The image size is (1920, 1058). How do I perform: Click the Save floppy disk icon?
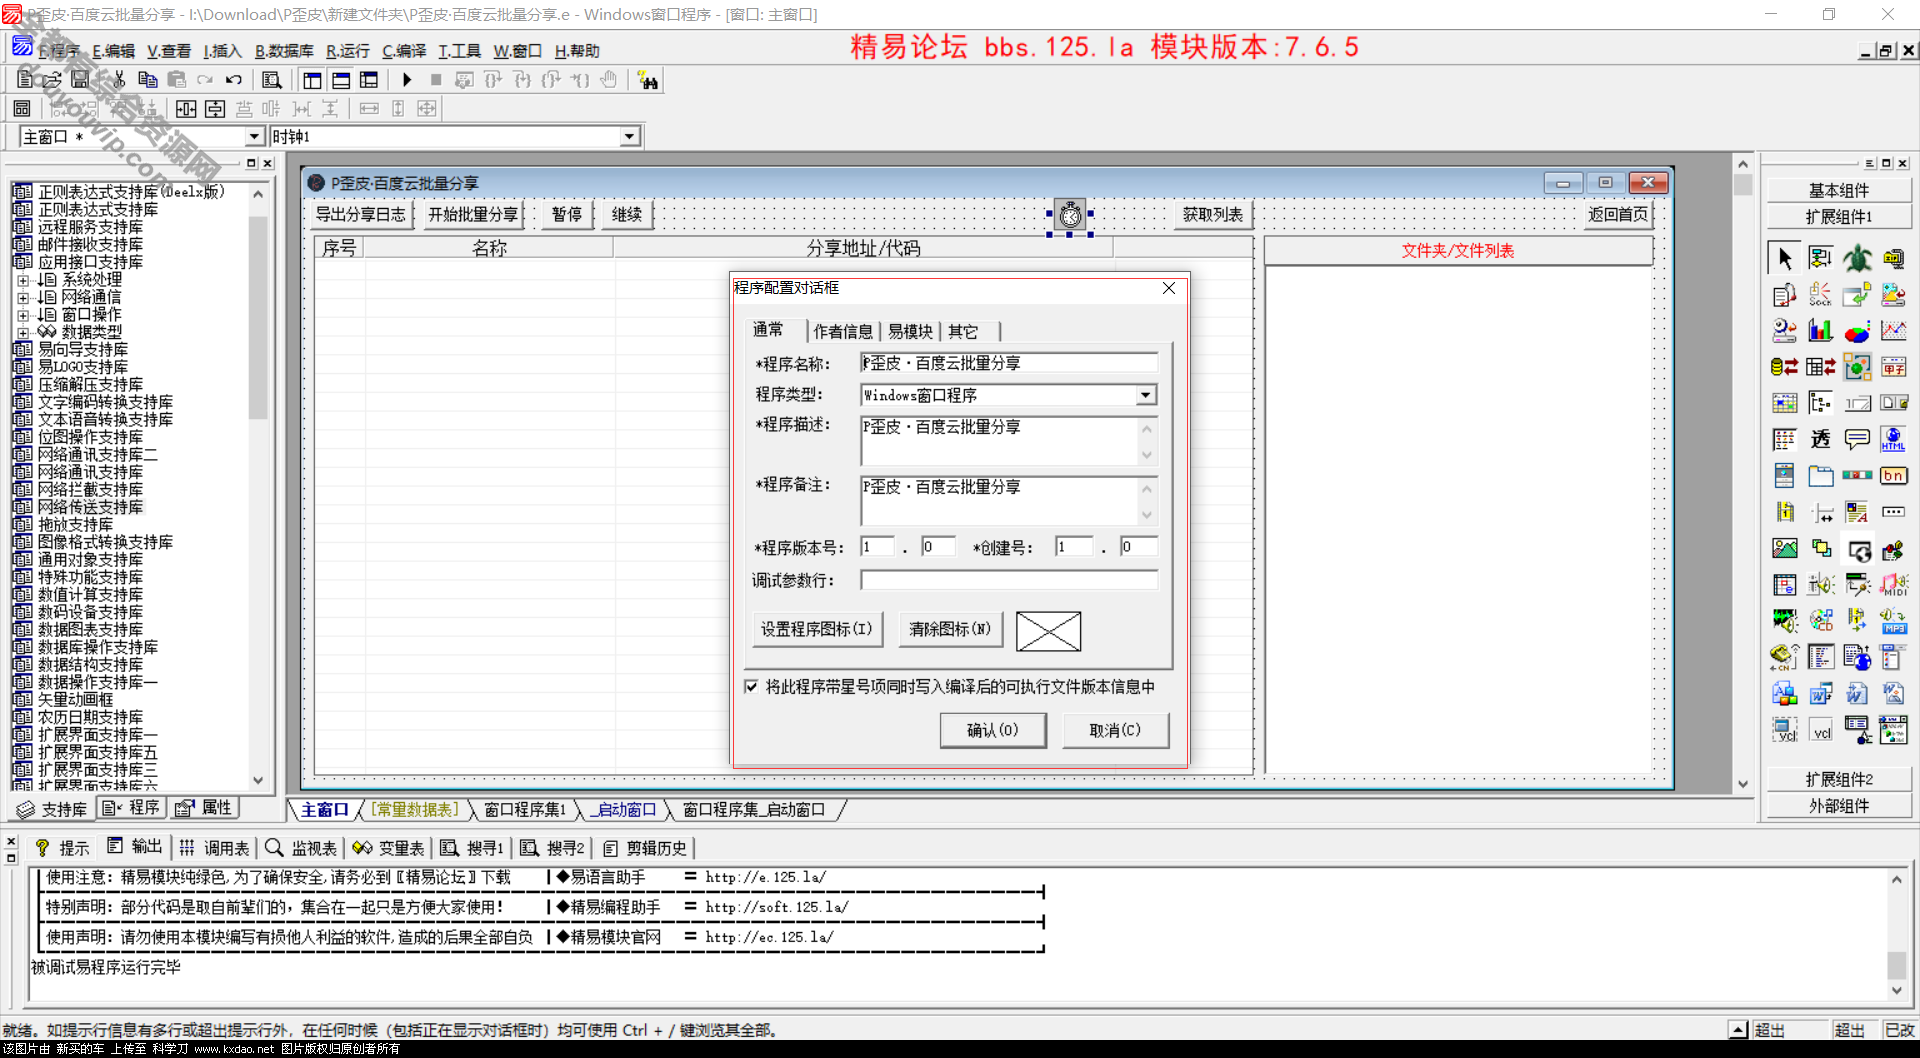[x=80, y=80]
